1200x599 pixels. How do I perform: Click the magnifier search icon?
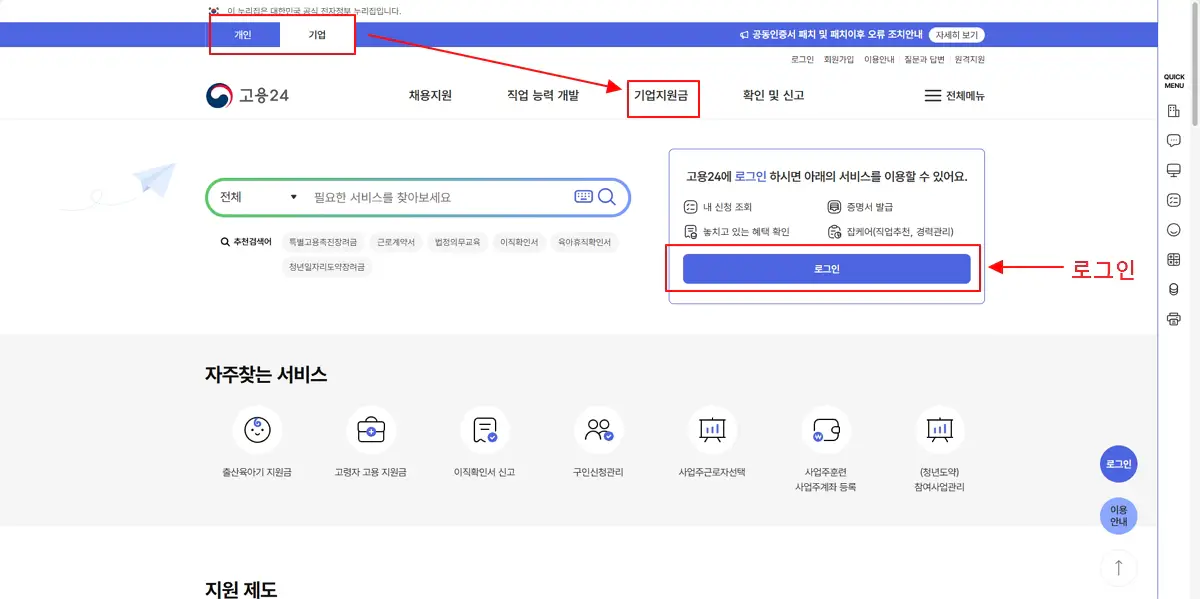click(x=607, y=197)
